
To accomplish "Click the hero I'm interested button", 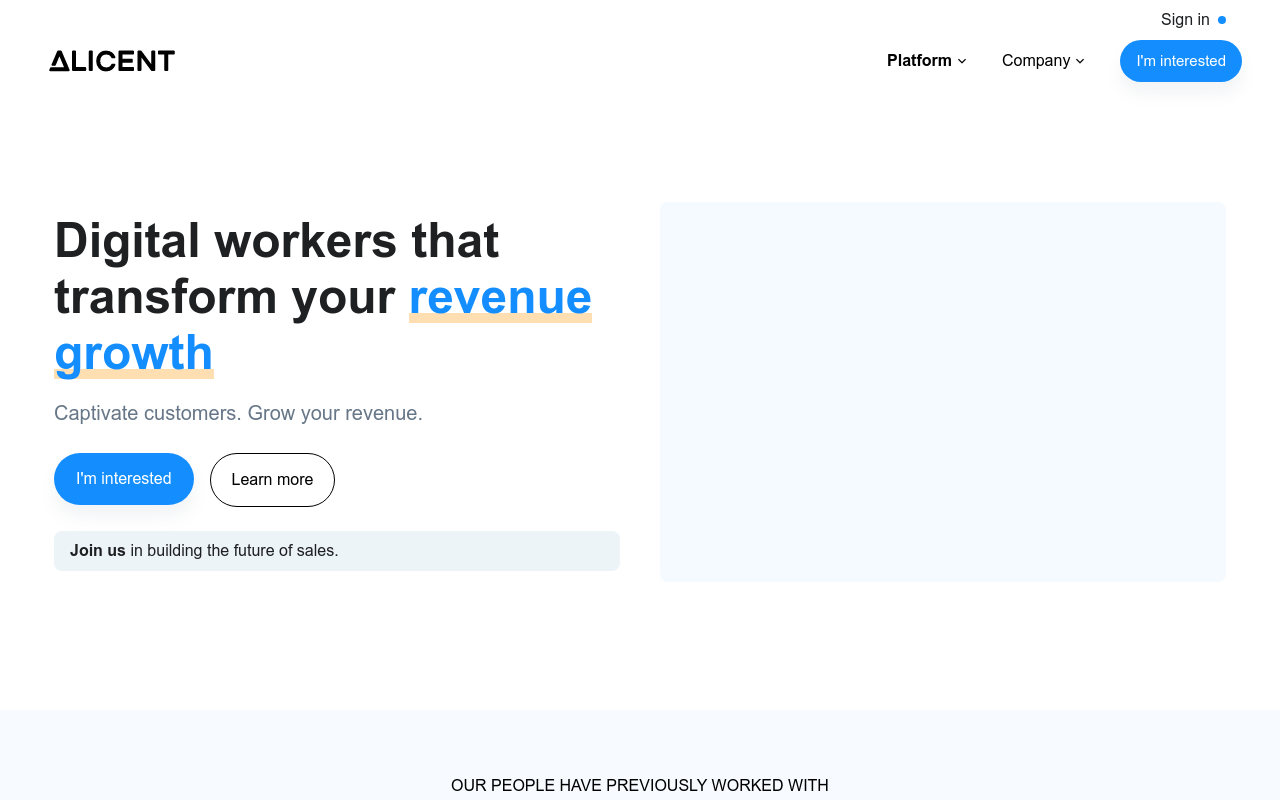I will pyautogui.click(x=124, y=479).
